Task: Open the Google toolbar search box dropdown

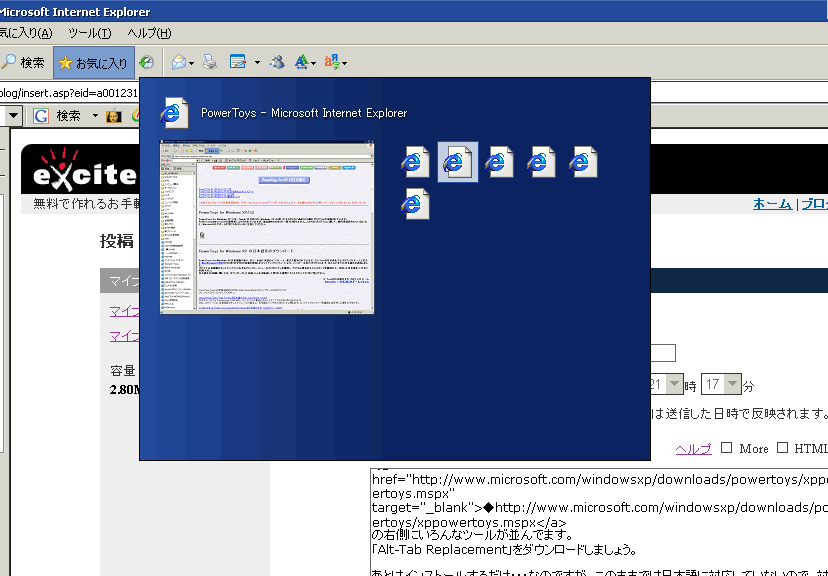Action: [13, 116]
